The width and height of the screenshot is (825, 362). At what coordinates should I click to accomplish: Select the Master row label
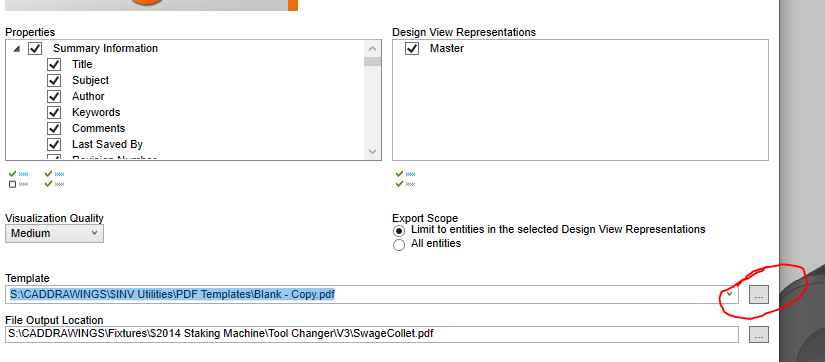447,48
